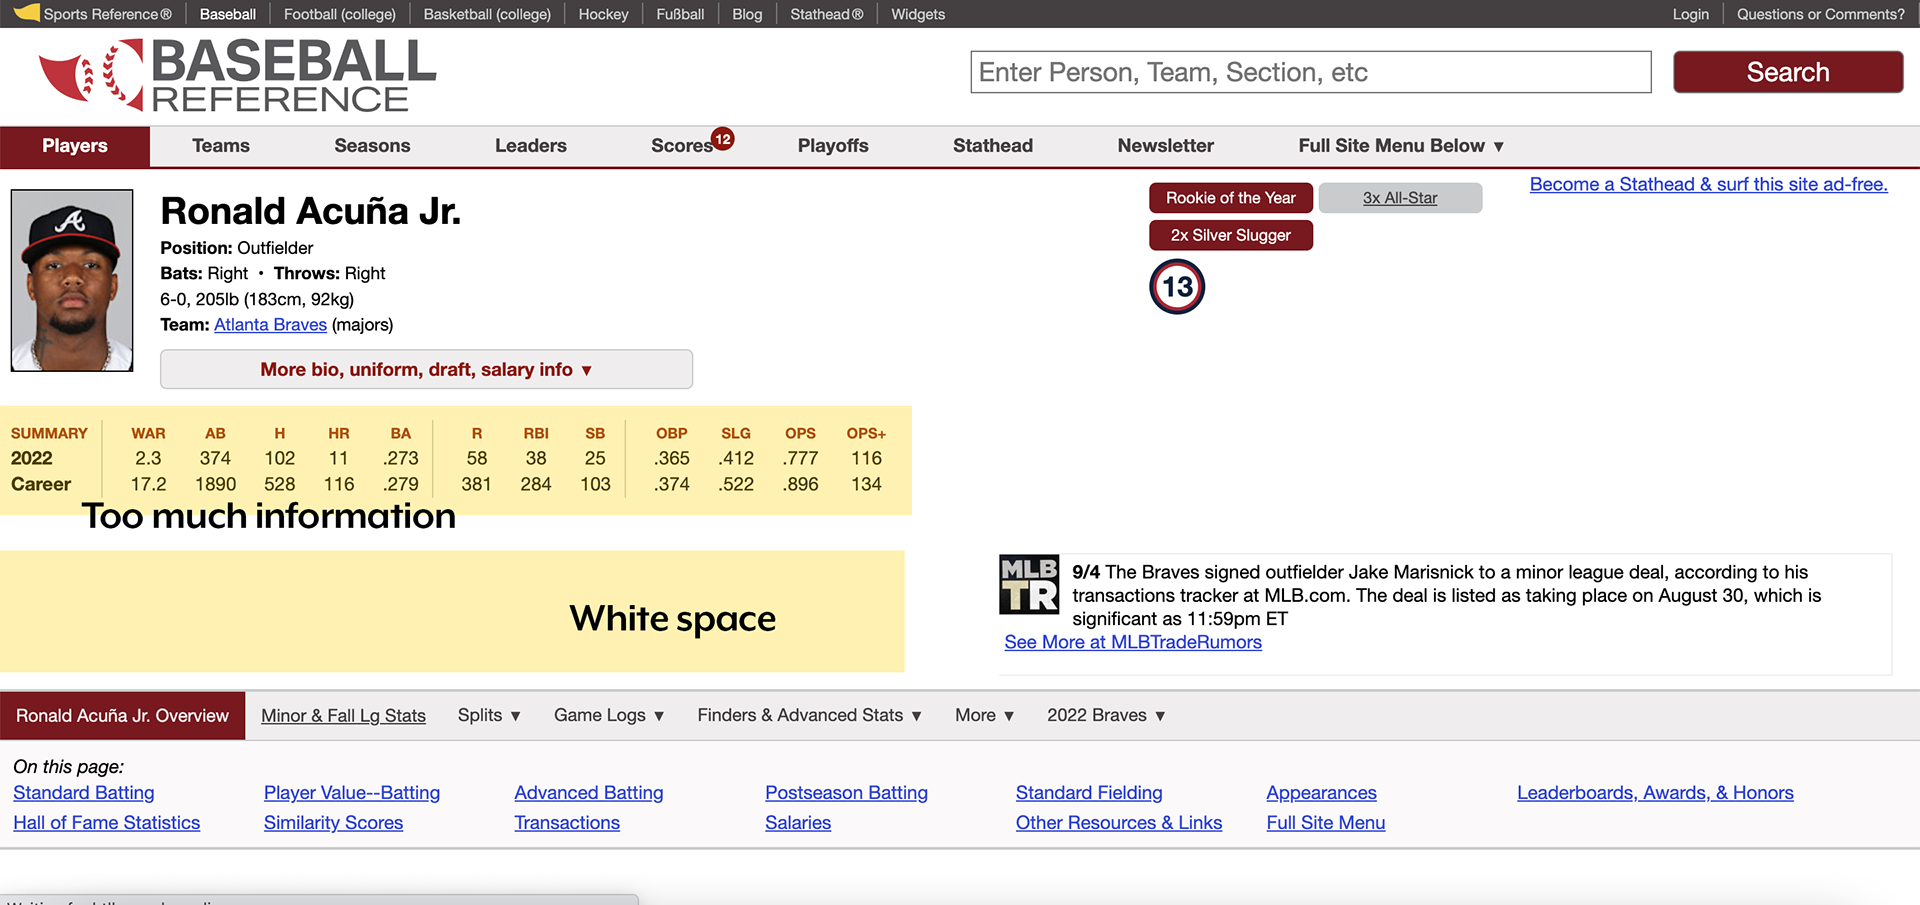Image resolution: width=1920 pixels, height=905 pixels.
Task: Jump to Postseason Batting section
Action: point(846,793)
